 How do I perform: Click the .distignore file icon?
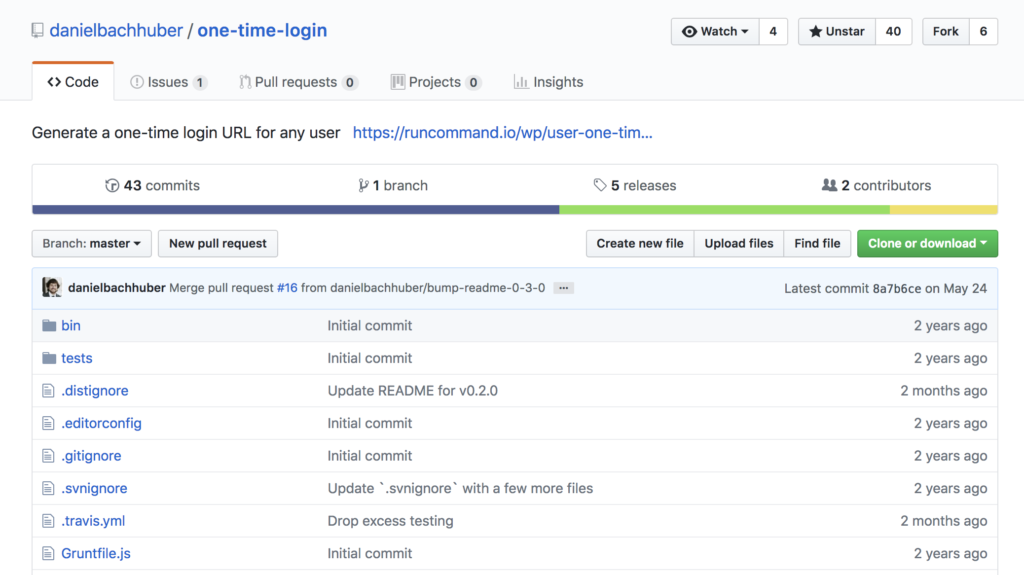tap(48, 391)
